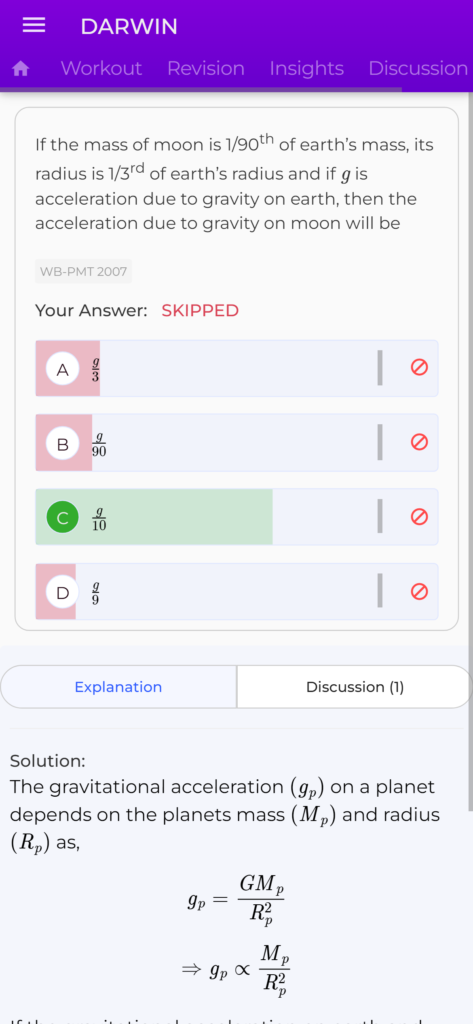Select the circled letter D option
The image size is (473, 1024).
(63, 592)
